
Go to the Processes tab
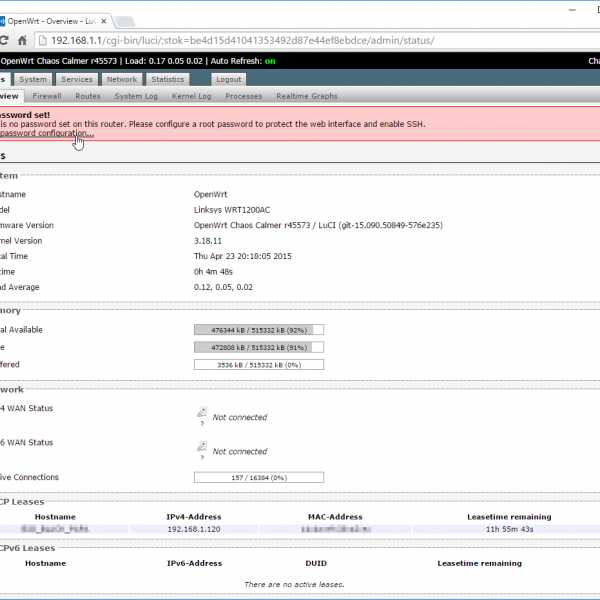pyautogui.click(x=244, y=96)
